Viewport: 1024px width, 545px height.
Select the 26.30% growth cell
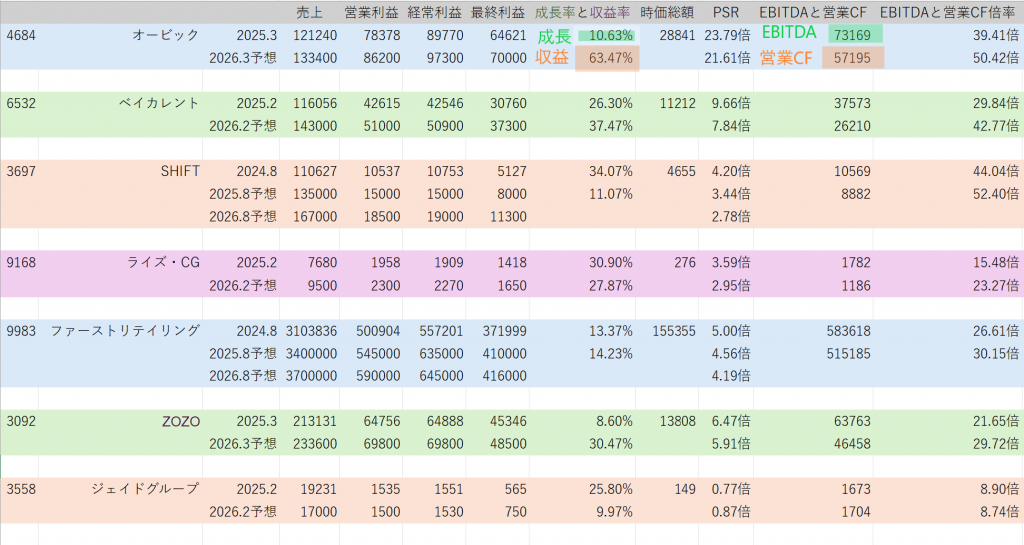point(611,103)
